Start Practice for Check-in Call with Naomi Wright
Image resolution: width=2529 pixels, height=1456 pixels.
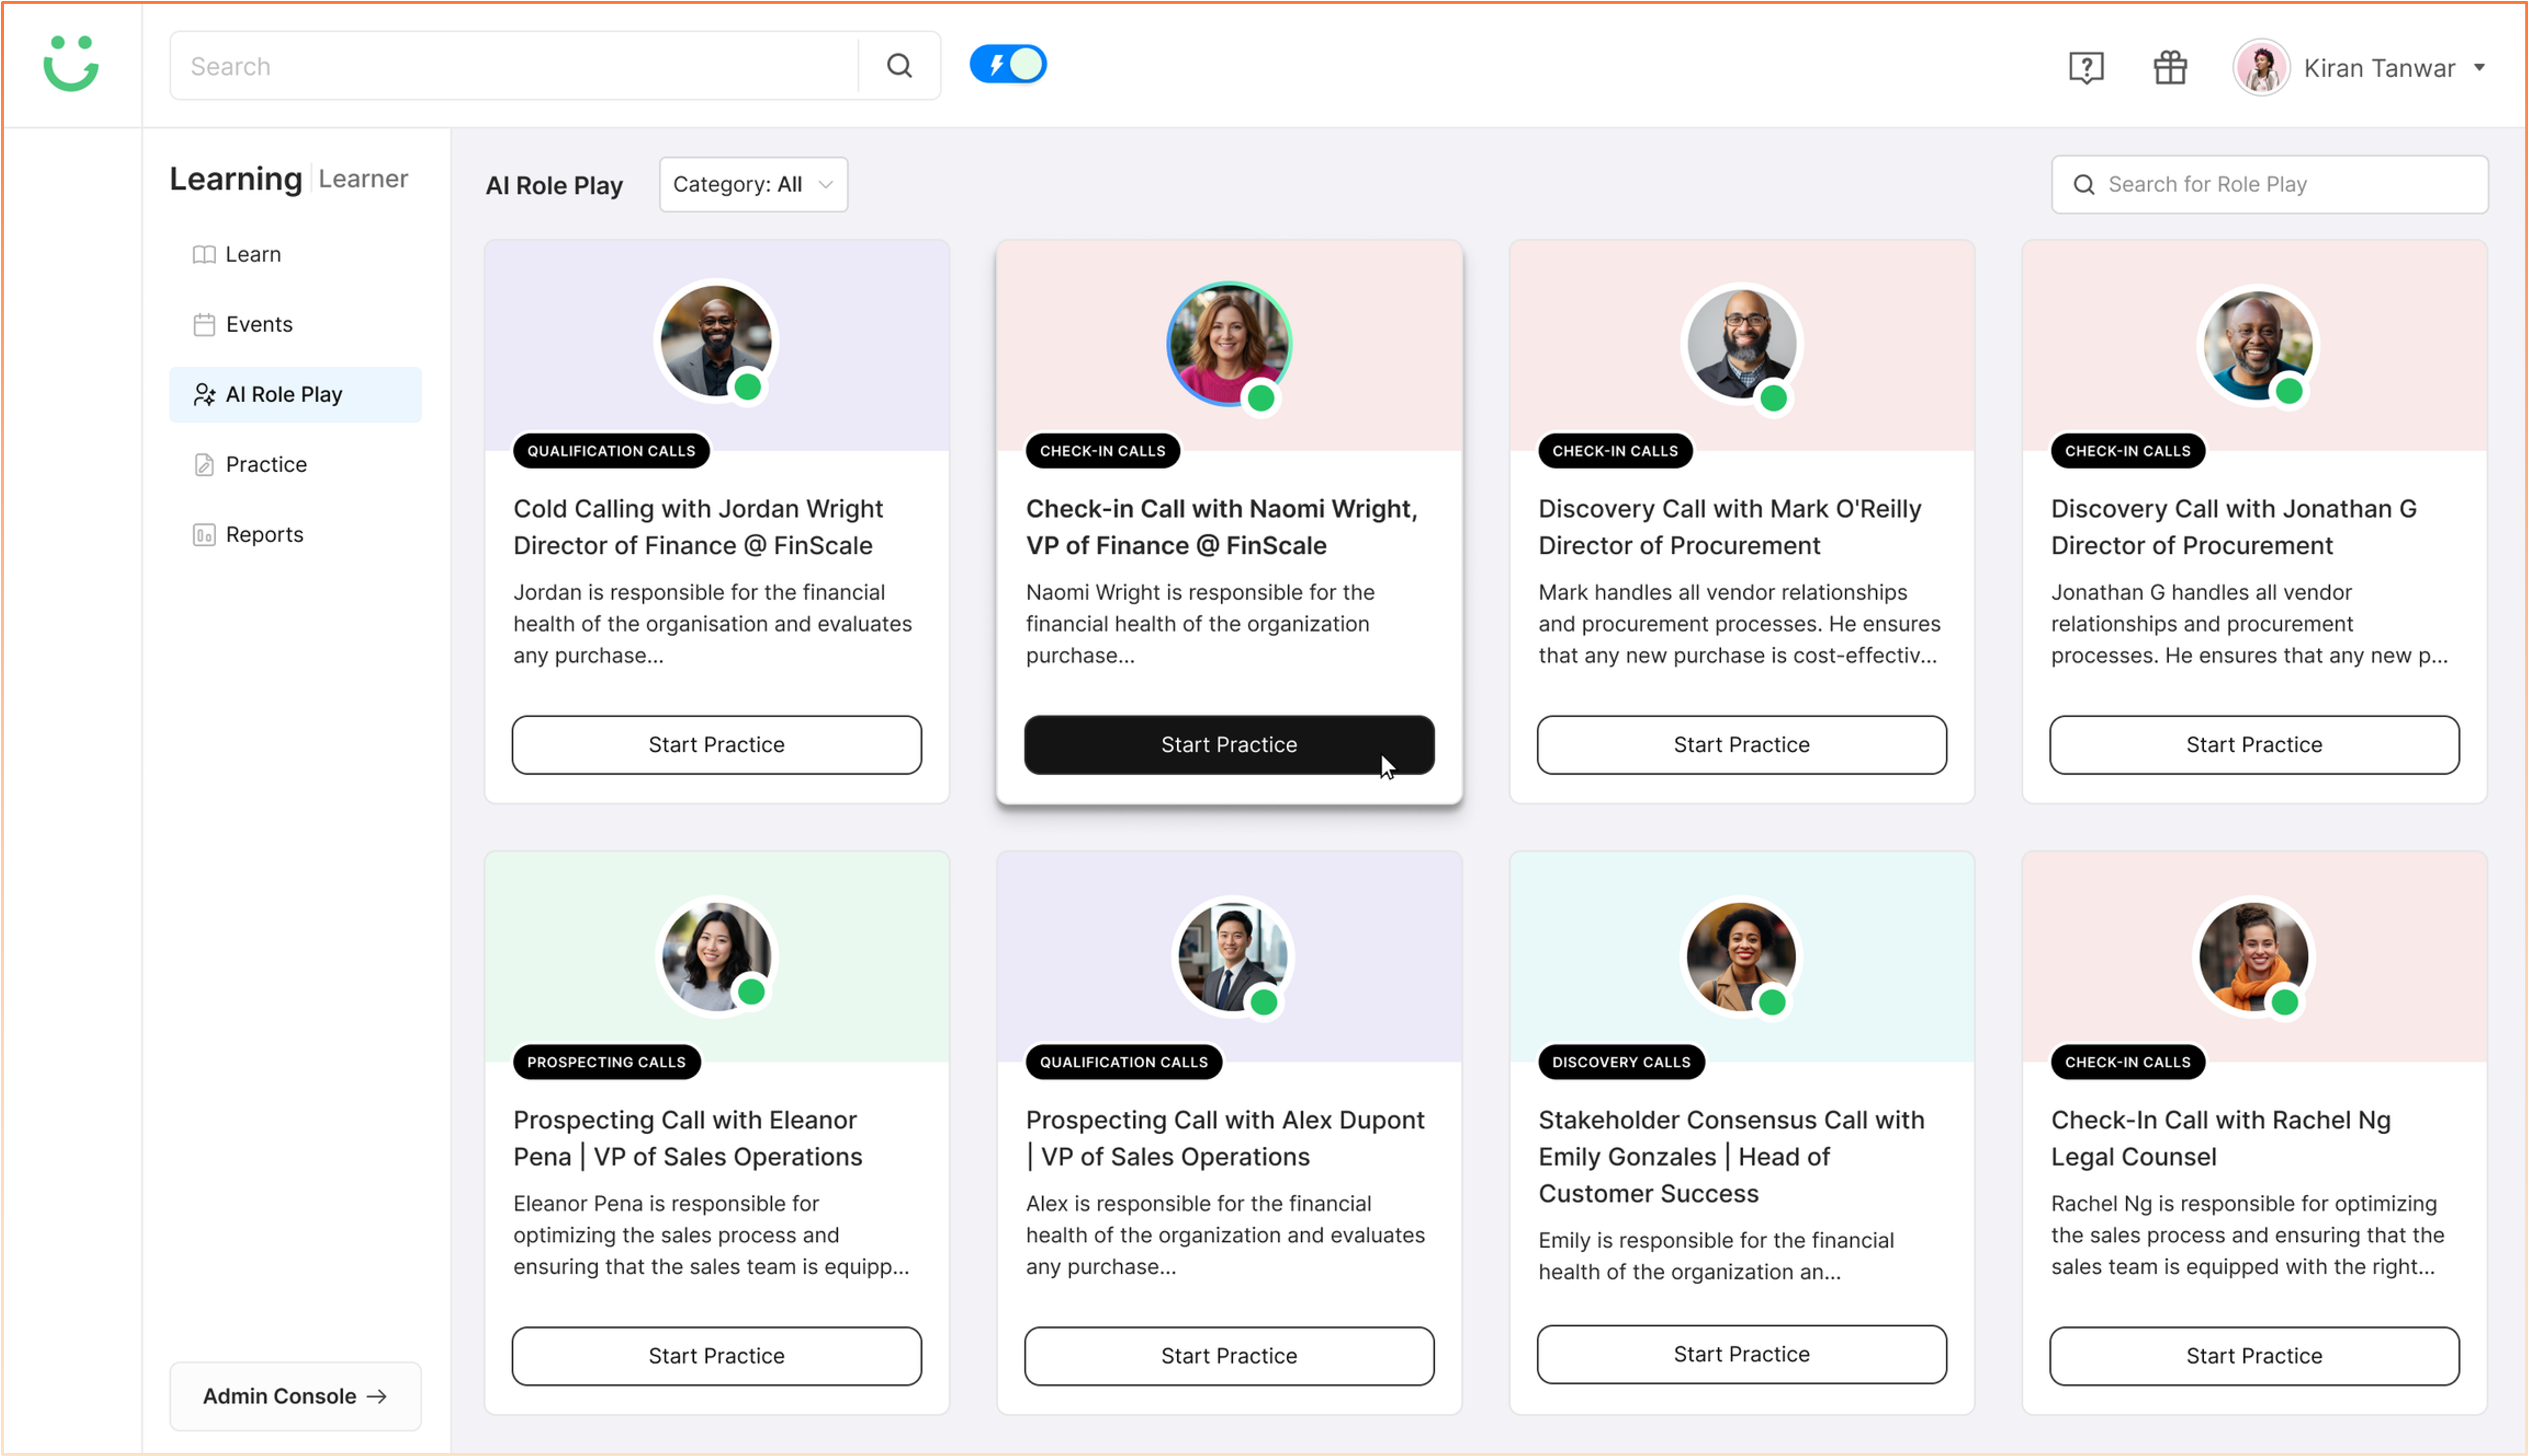[1229, 745]
